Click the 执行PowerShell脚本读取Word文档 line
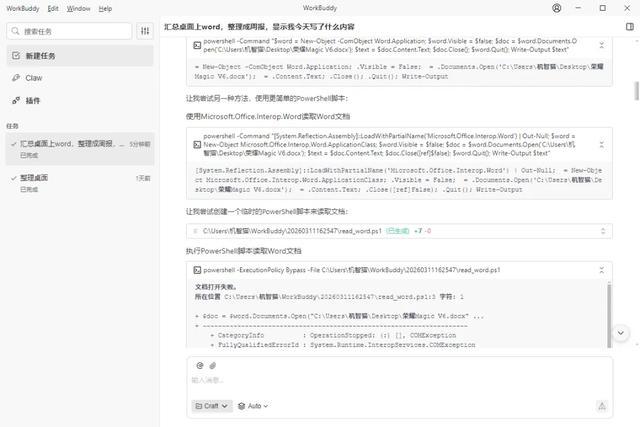Screen dimensions: 640x427 244,251
